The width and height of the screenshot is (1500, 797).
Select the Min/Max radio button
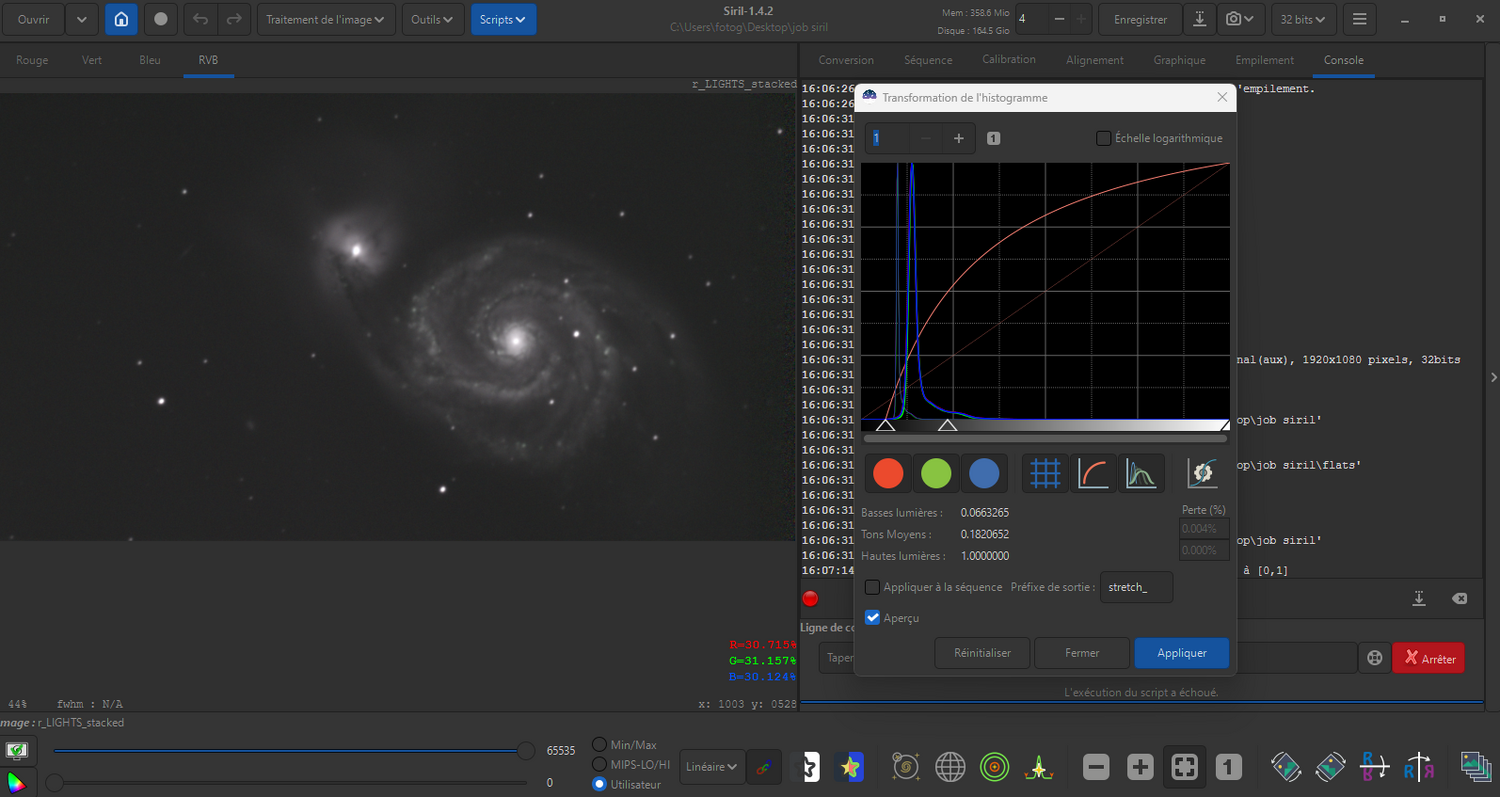[600, 744]
